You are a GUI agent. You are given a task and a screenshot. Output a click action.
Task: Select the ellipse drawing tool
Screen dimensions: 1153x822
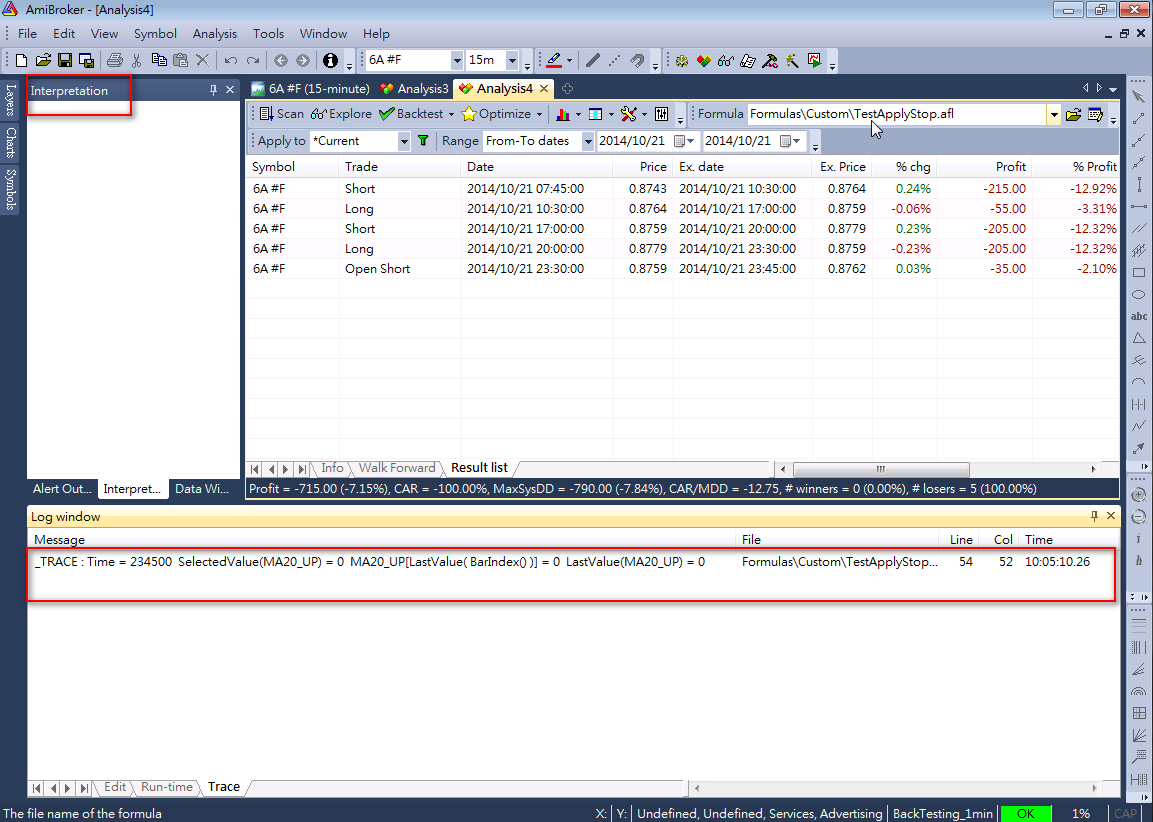(1139, 295)
